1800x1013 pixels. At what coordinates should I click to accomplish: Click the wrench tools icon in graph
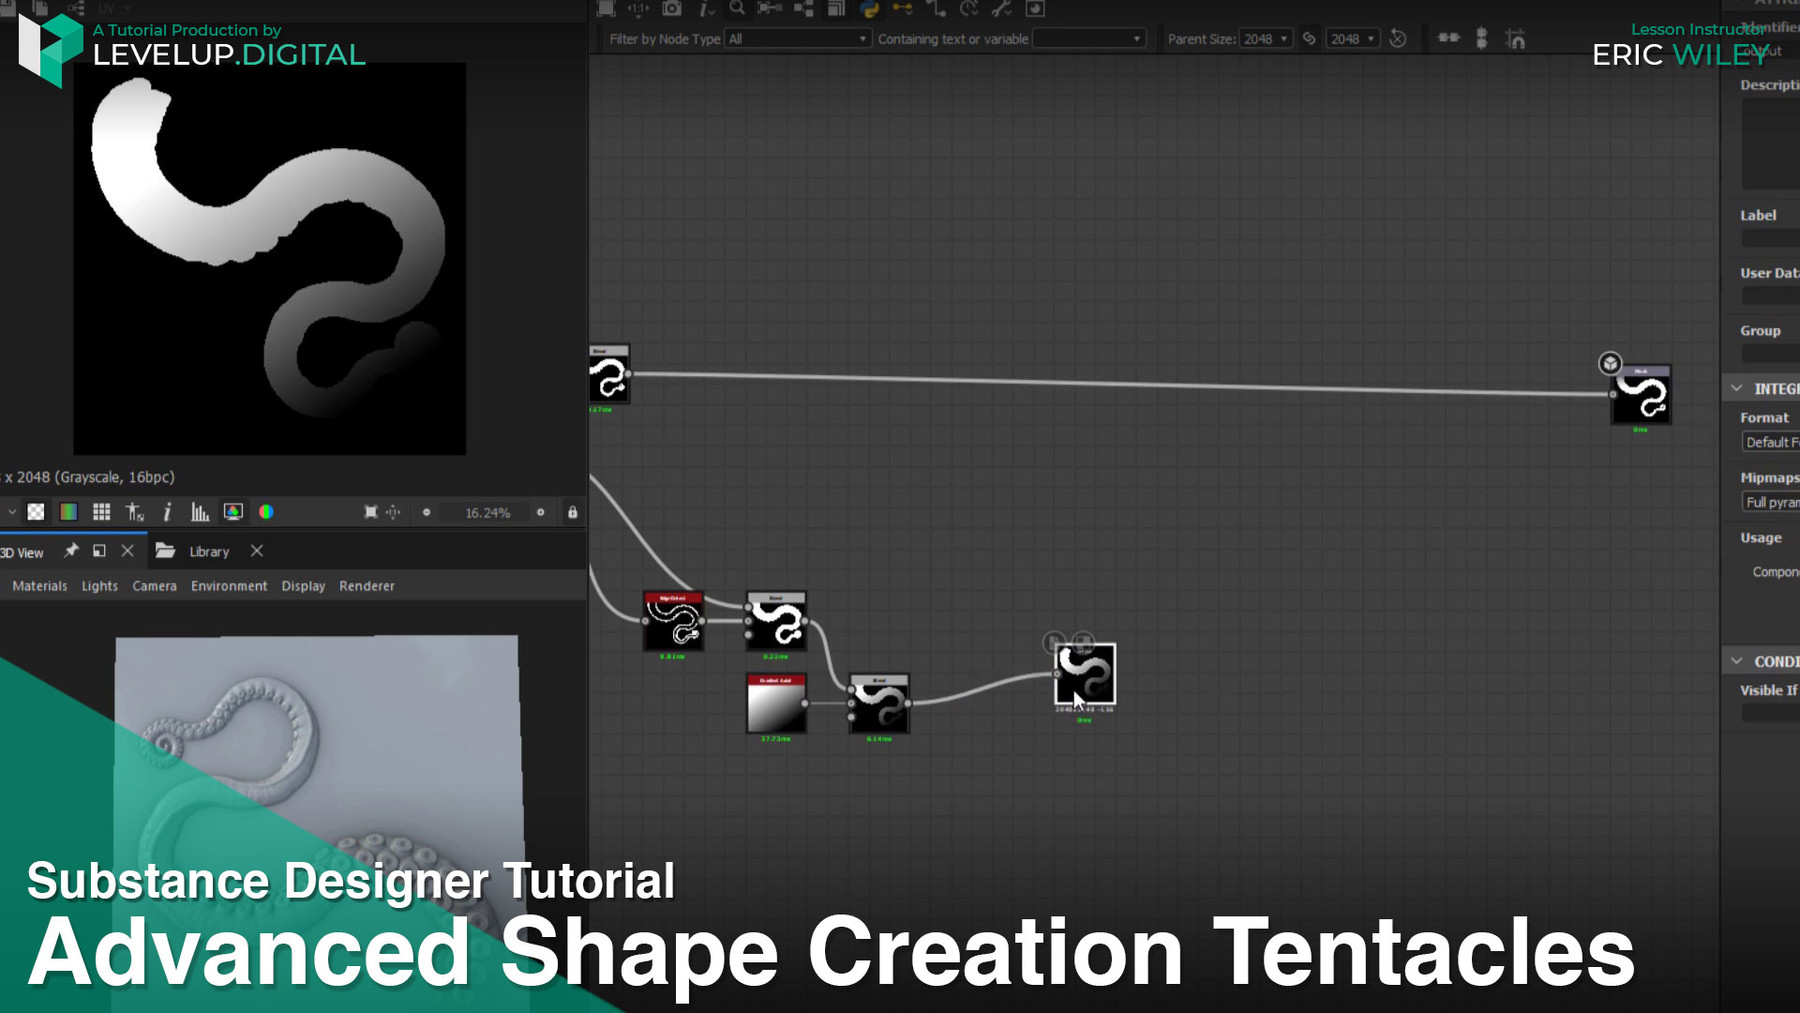pos(1001,8)
